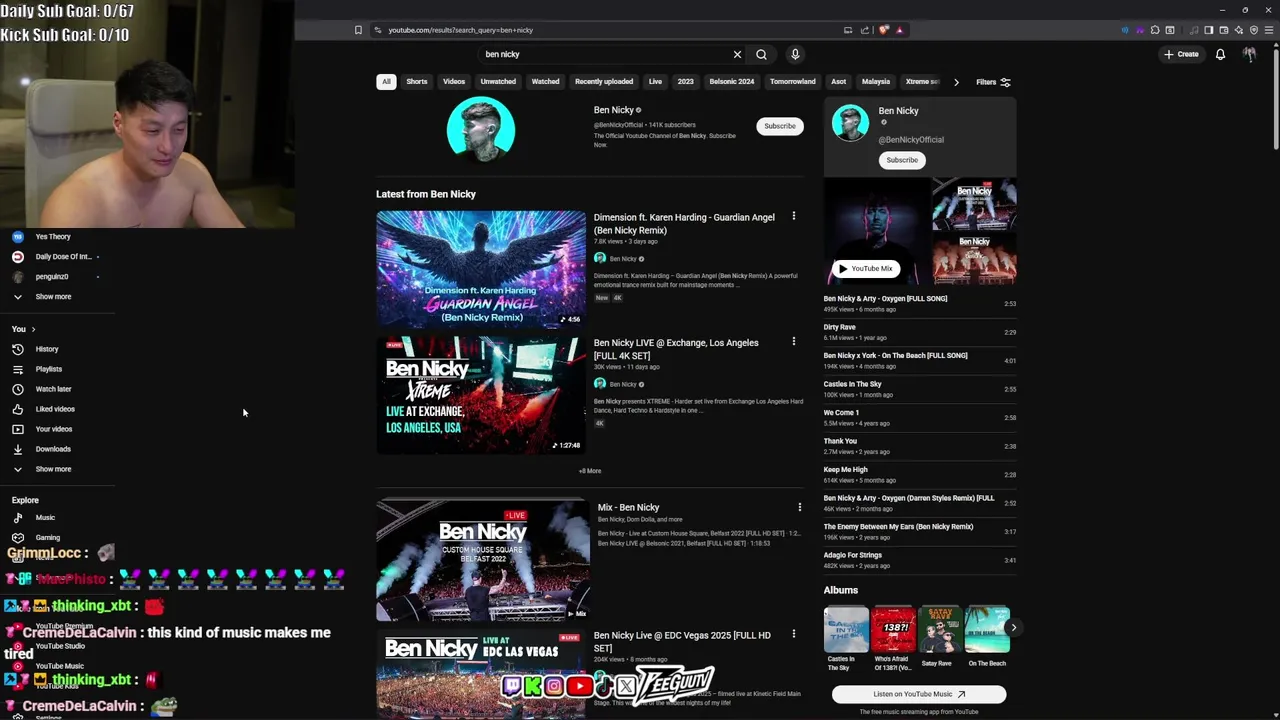Viewport: 1280px width, 720px height.
Task: Open Liked videos in the sidebar
Action: tap(57, 409)
